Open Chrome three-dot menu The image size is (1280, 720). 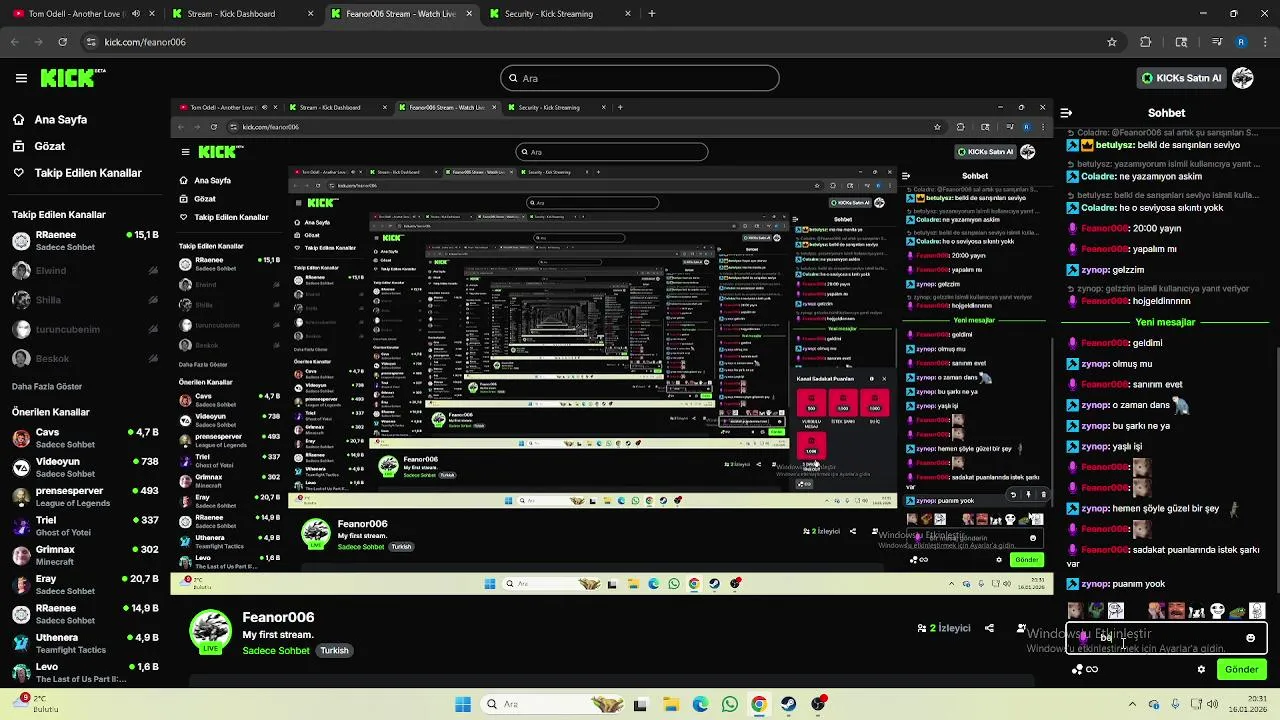1264,42
